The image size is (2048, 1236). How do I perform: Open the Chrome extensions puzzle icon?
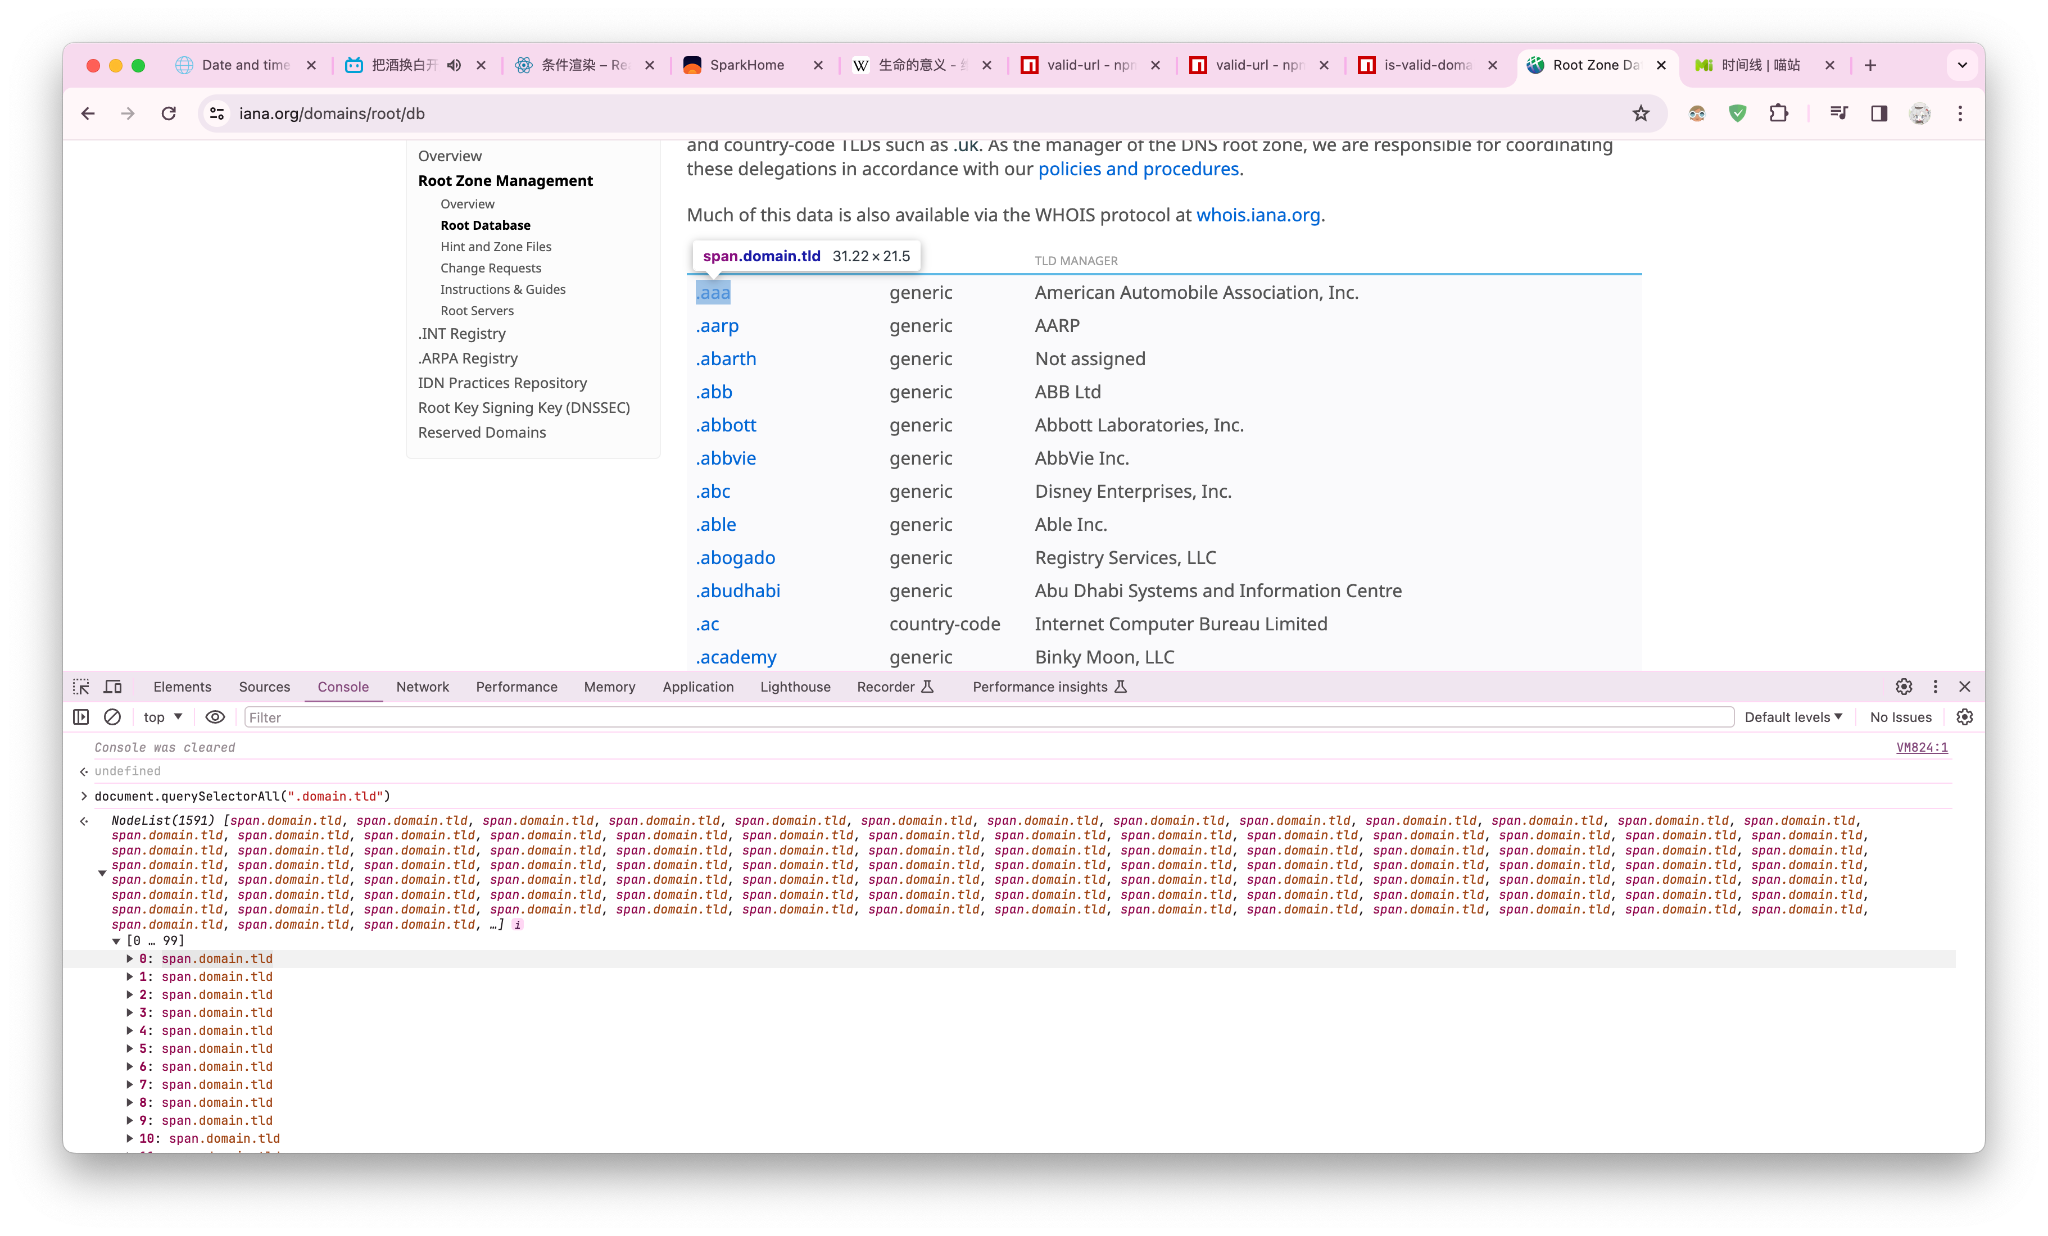coord(1779,113)
